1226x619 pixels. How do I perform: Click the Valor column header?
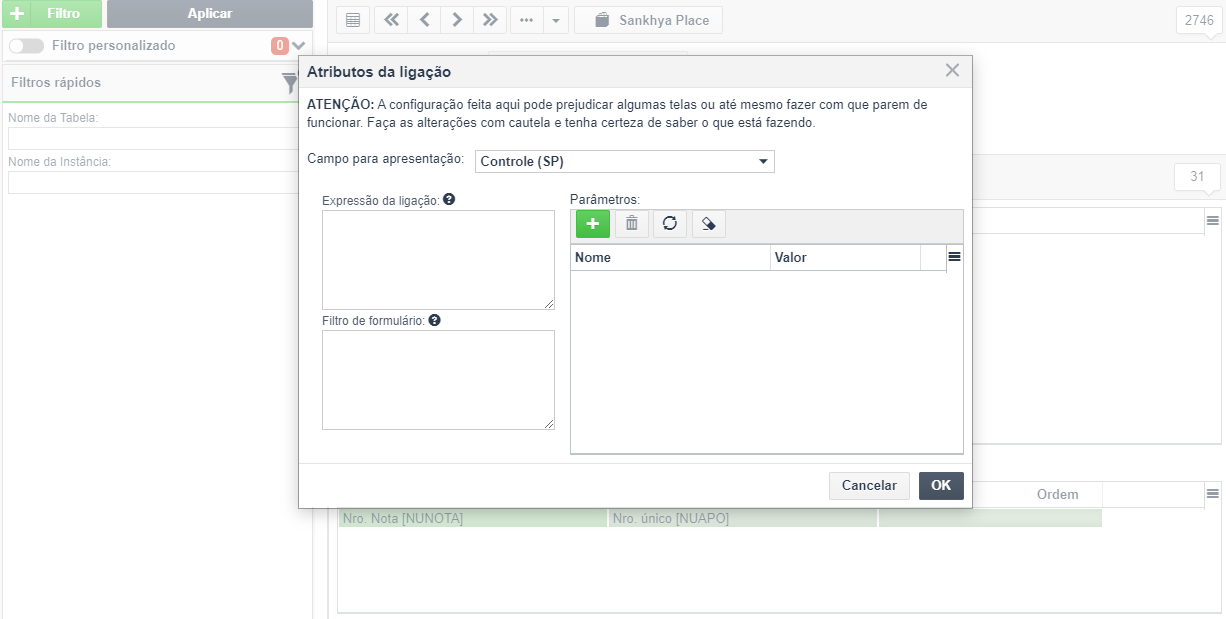(x=846, y=257)
